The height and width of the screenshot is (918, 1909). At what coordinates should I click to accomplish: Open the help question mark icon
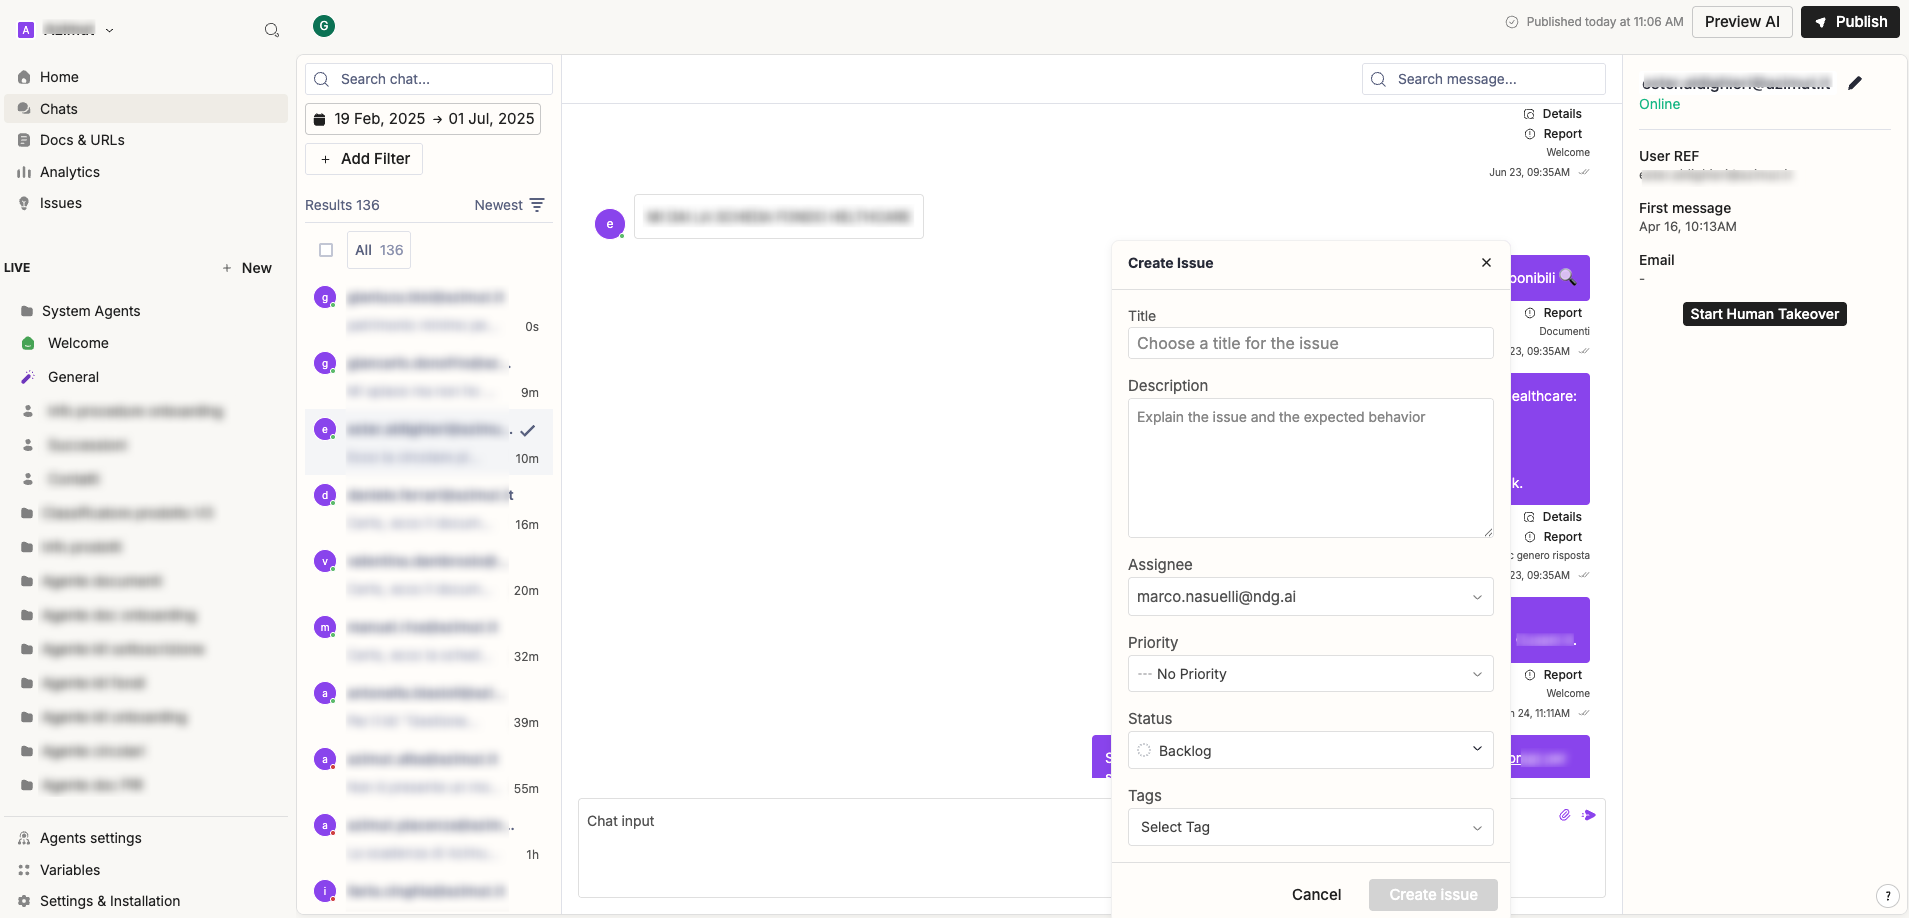tap(1887, 896)
